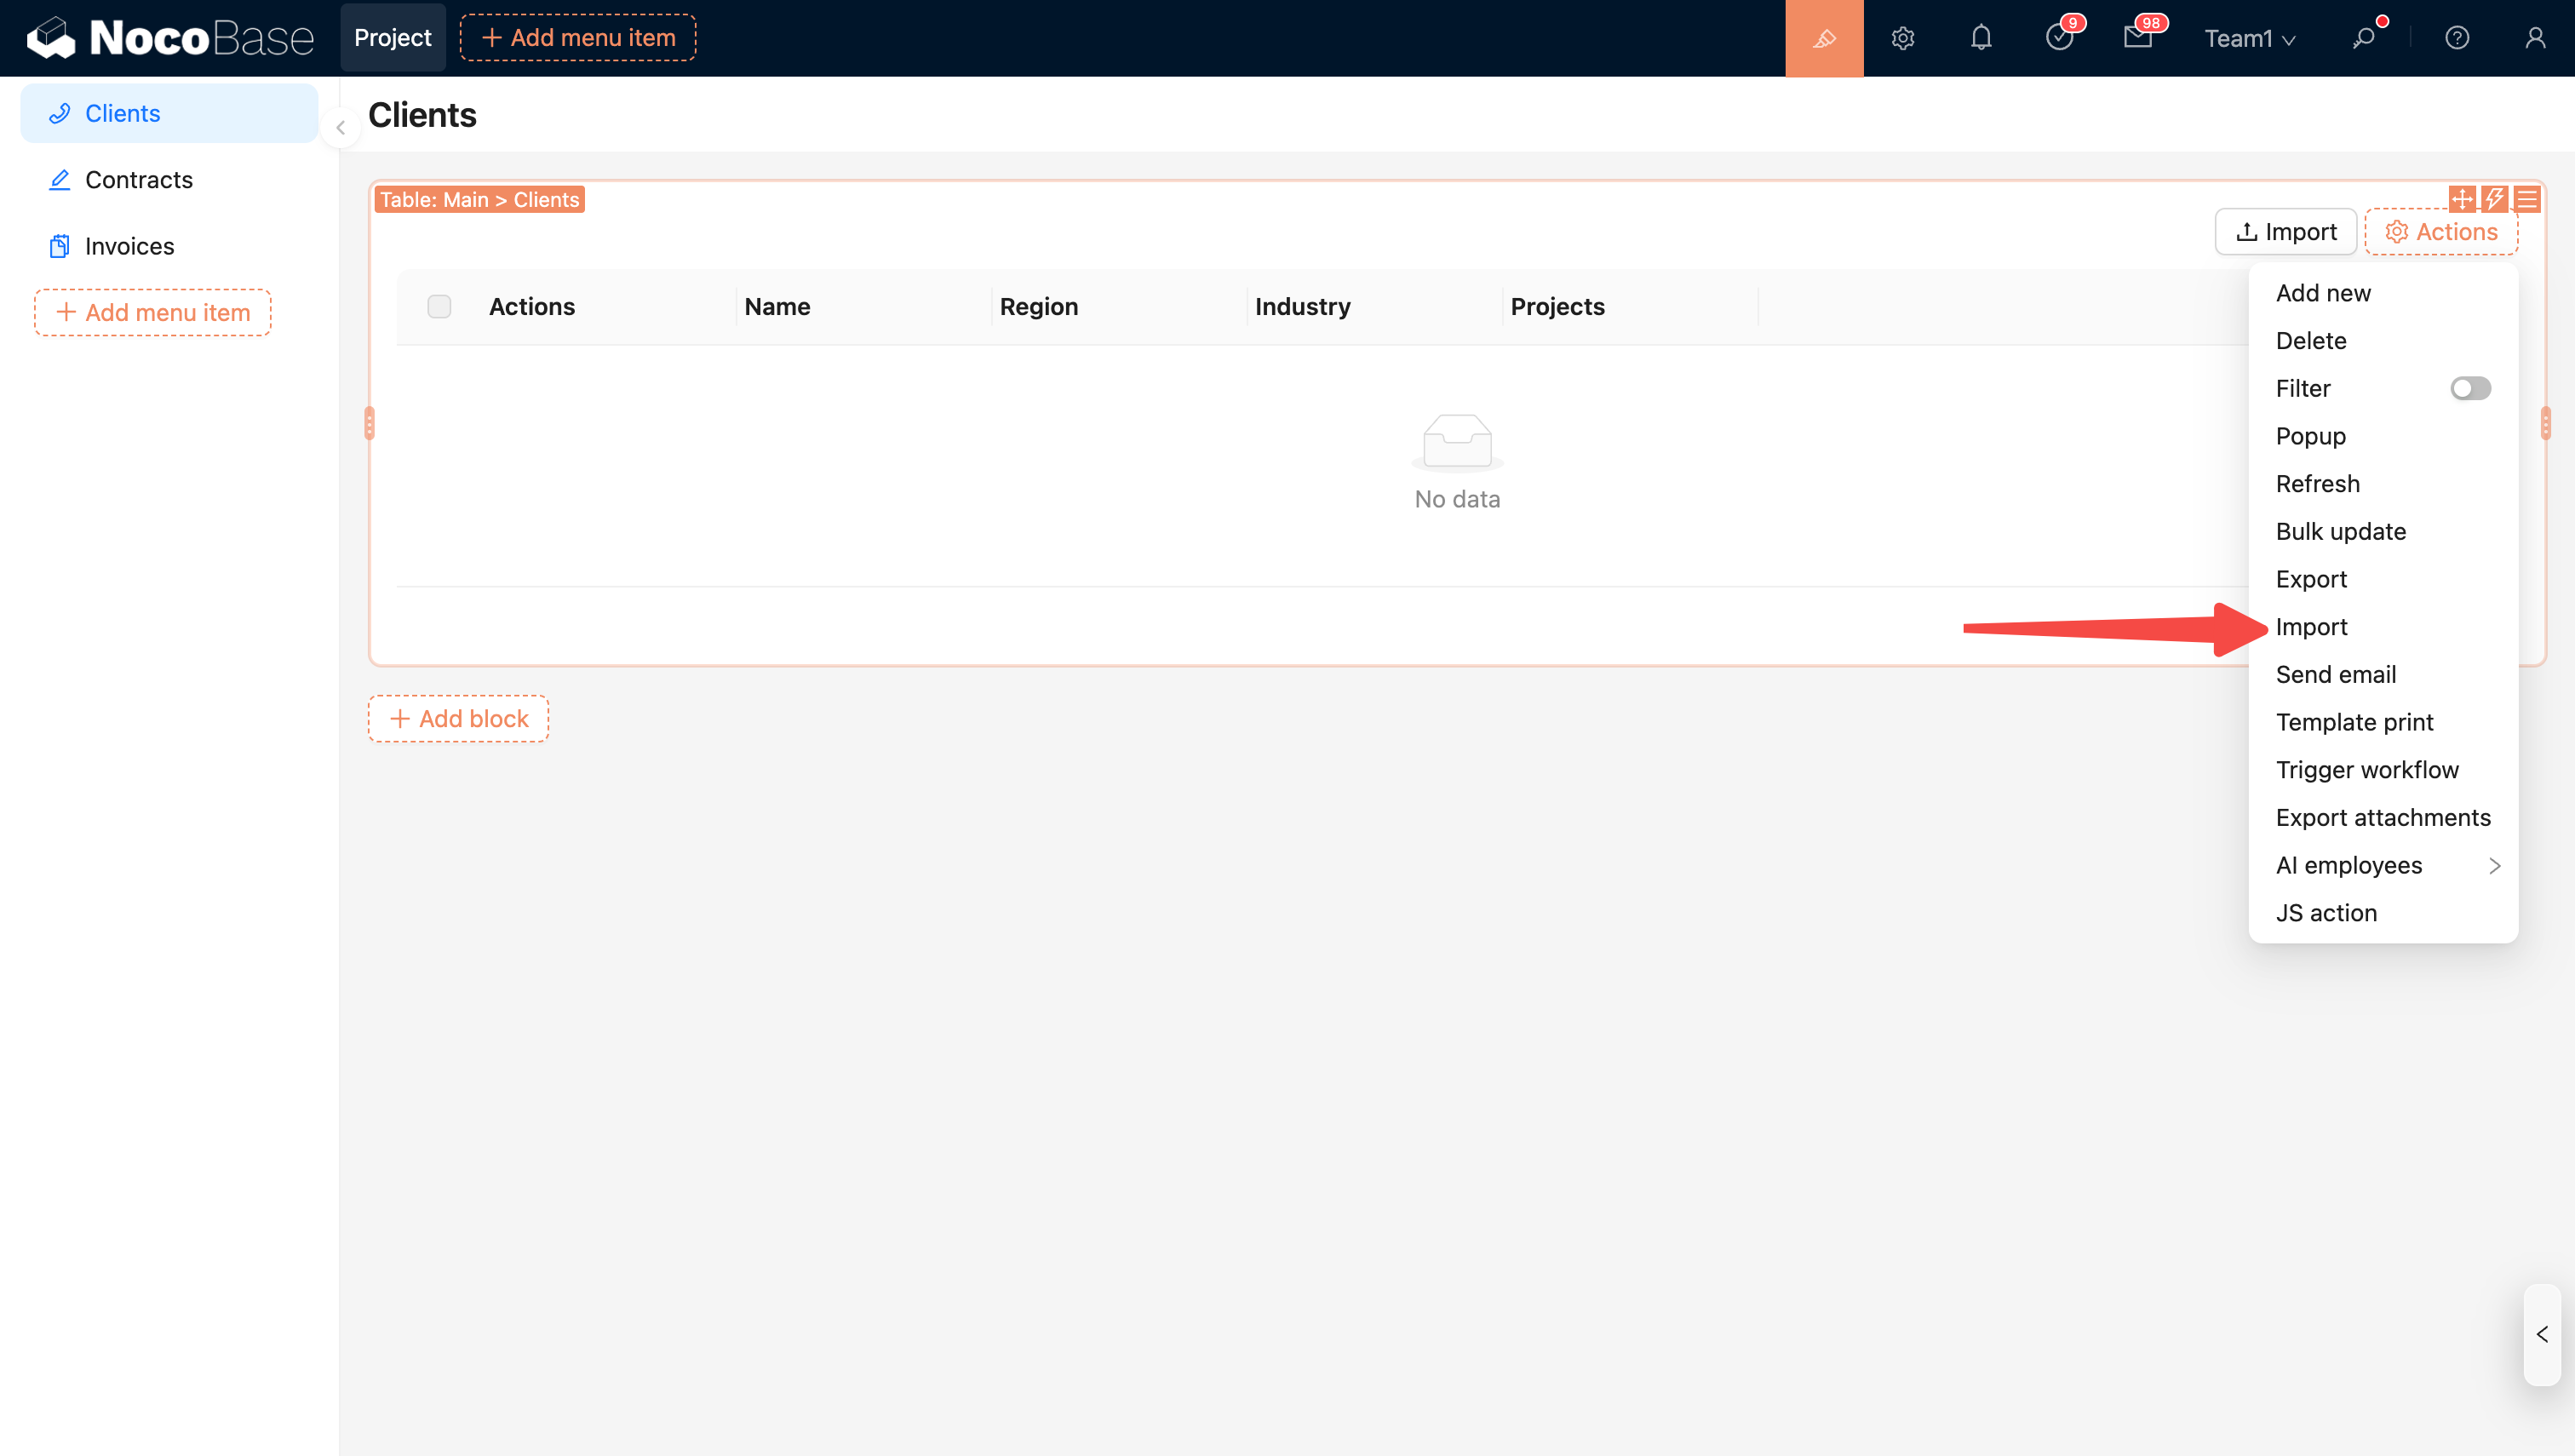Click the search icon in header

pyautogui.click(x=2363, y=38)
